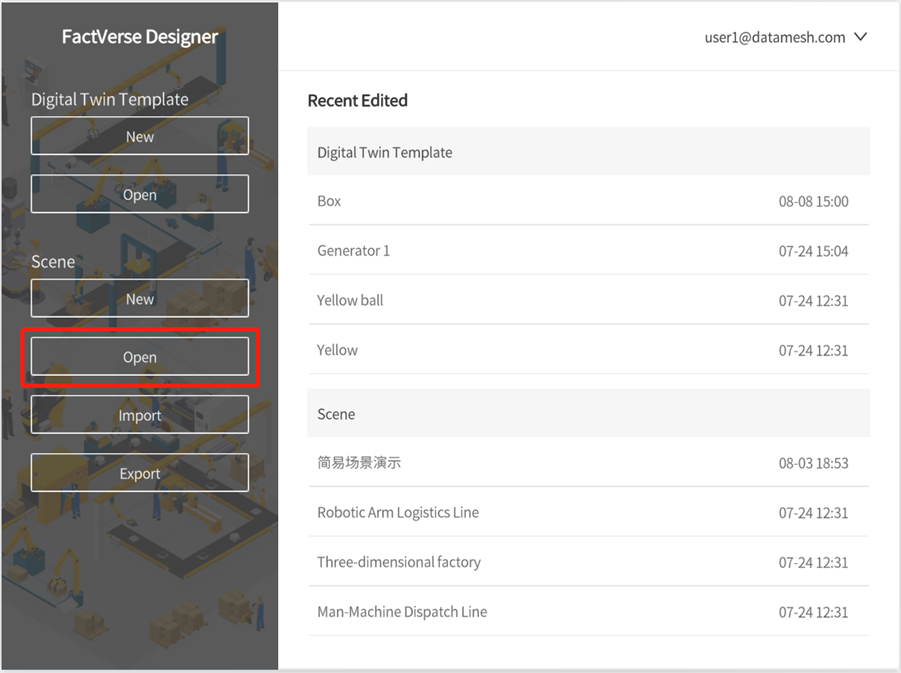
Task: Click the FactVerse Designer title
Action: [140, 37]
